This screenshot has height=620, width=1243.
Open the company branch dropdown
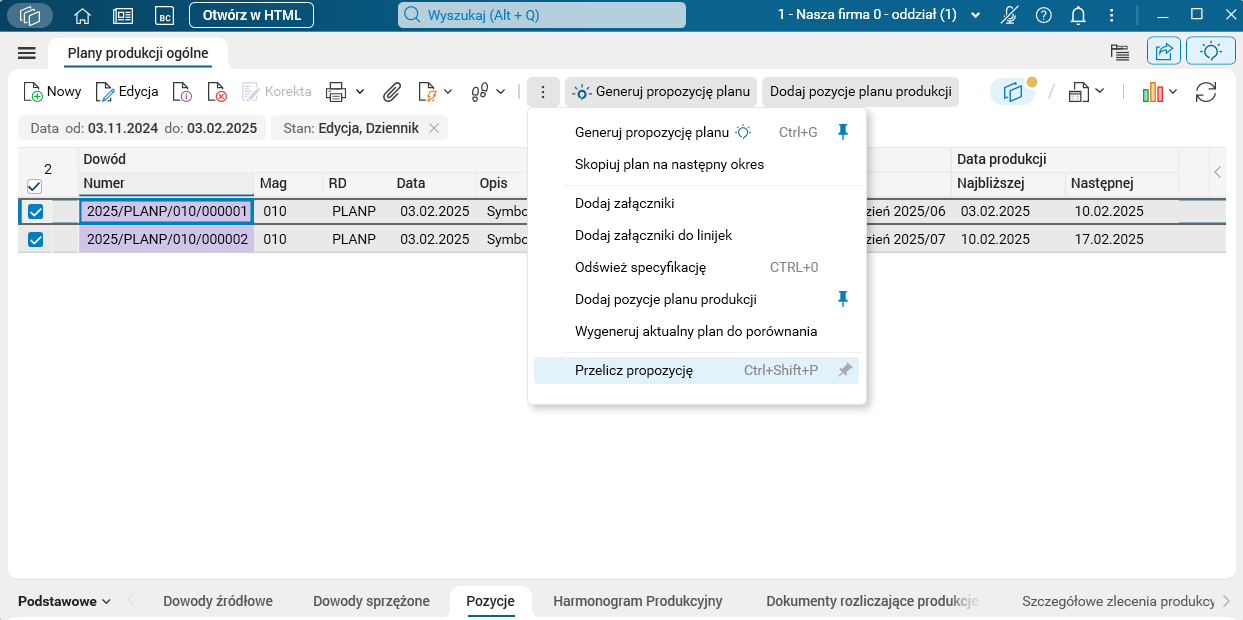tap(976, 15)
